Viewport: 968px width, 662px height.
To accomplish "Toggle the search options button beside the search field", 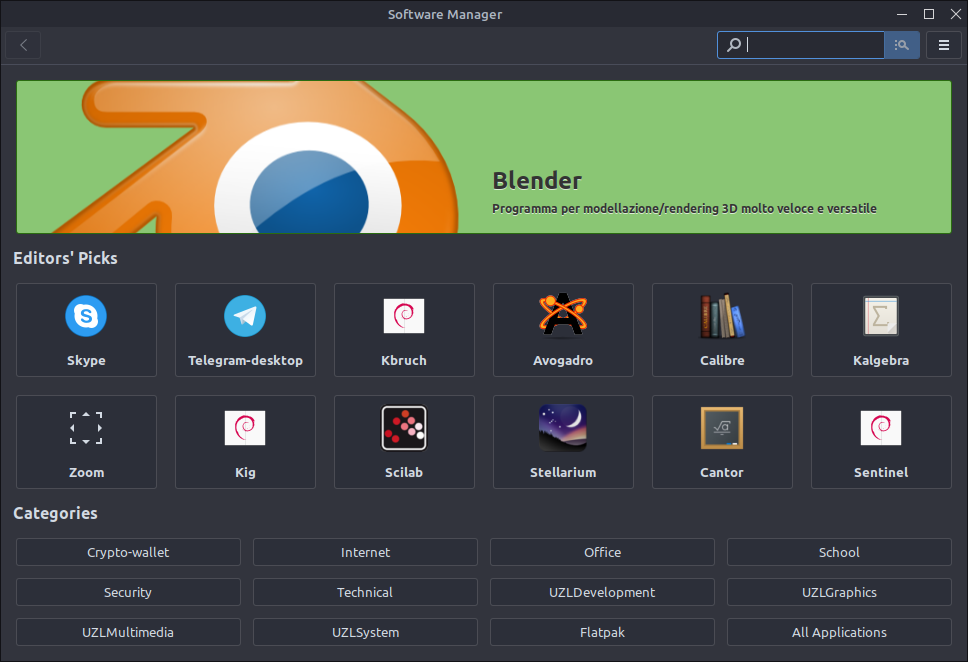I will 902,45.
